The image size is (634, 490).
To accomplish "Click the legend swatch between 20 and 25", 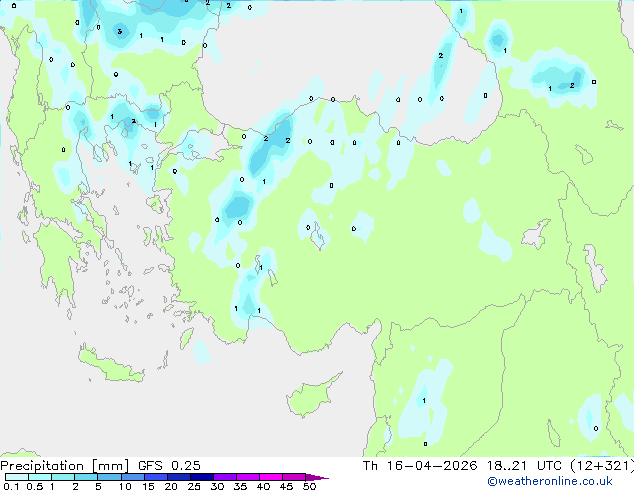I will [178, 477].
